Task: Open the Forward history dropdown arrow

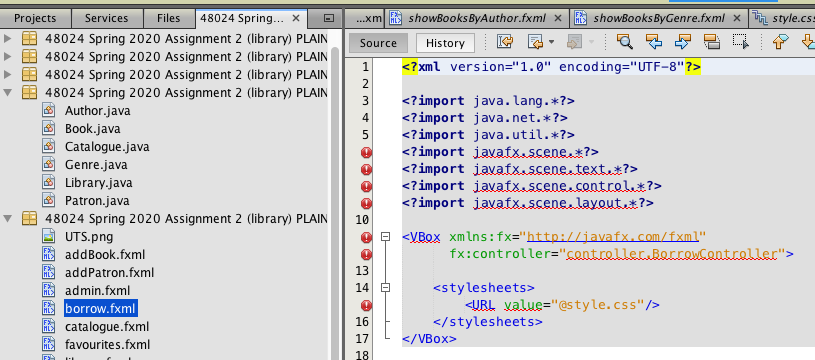Action: tap(591, 42)
